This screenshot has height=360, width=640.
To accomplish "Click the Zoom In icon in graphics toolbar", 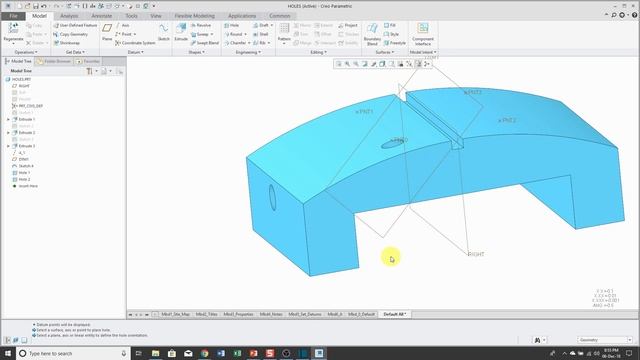I will click(x=347, y=64).
